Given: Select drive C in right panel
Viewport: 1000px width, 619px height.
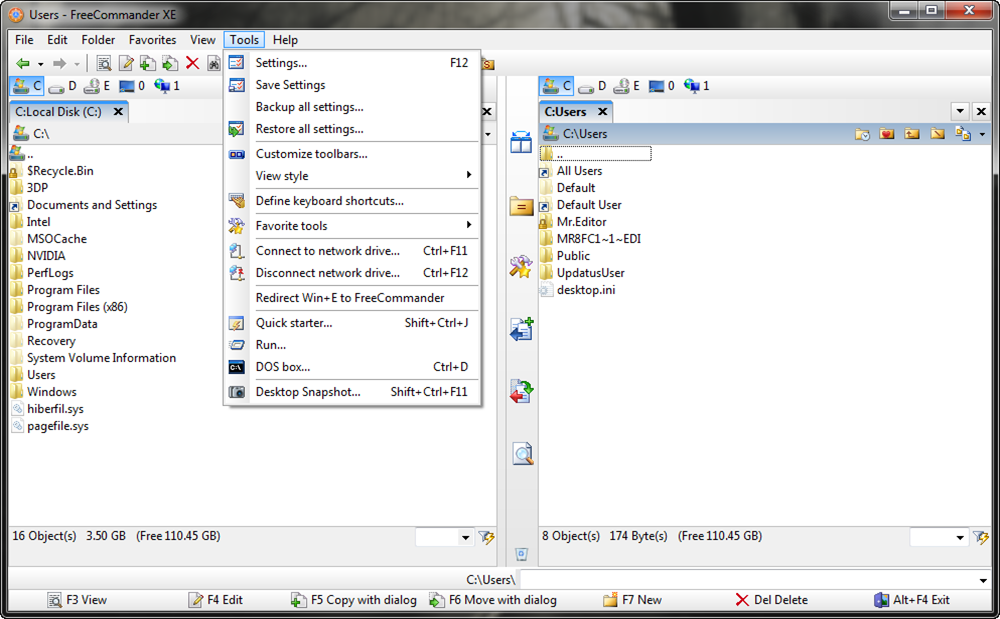Looking at the screenshot, I should (x=556, y=85).
